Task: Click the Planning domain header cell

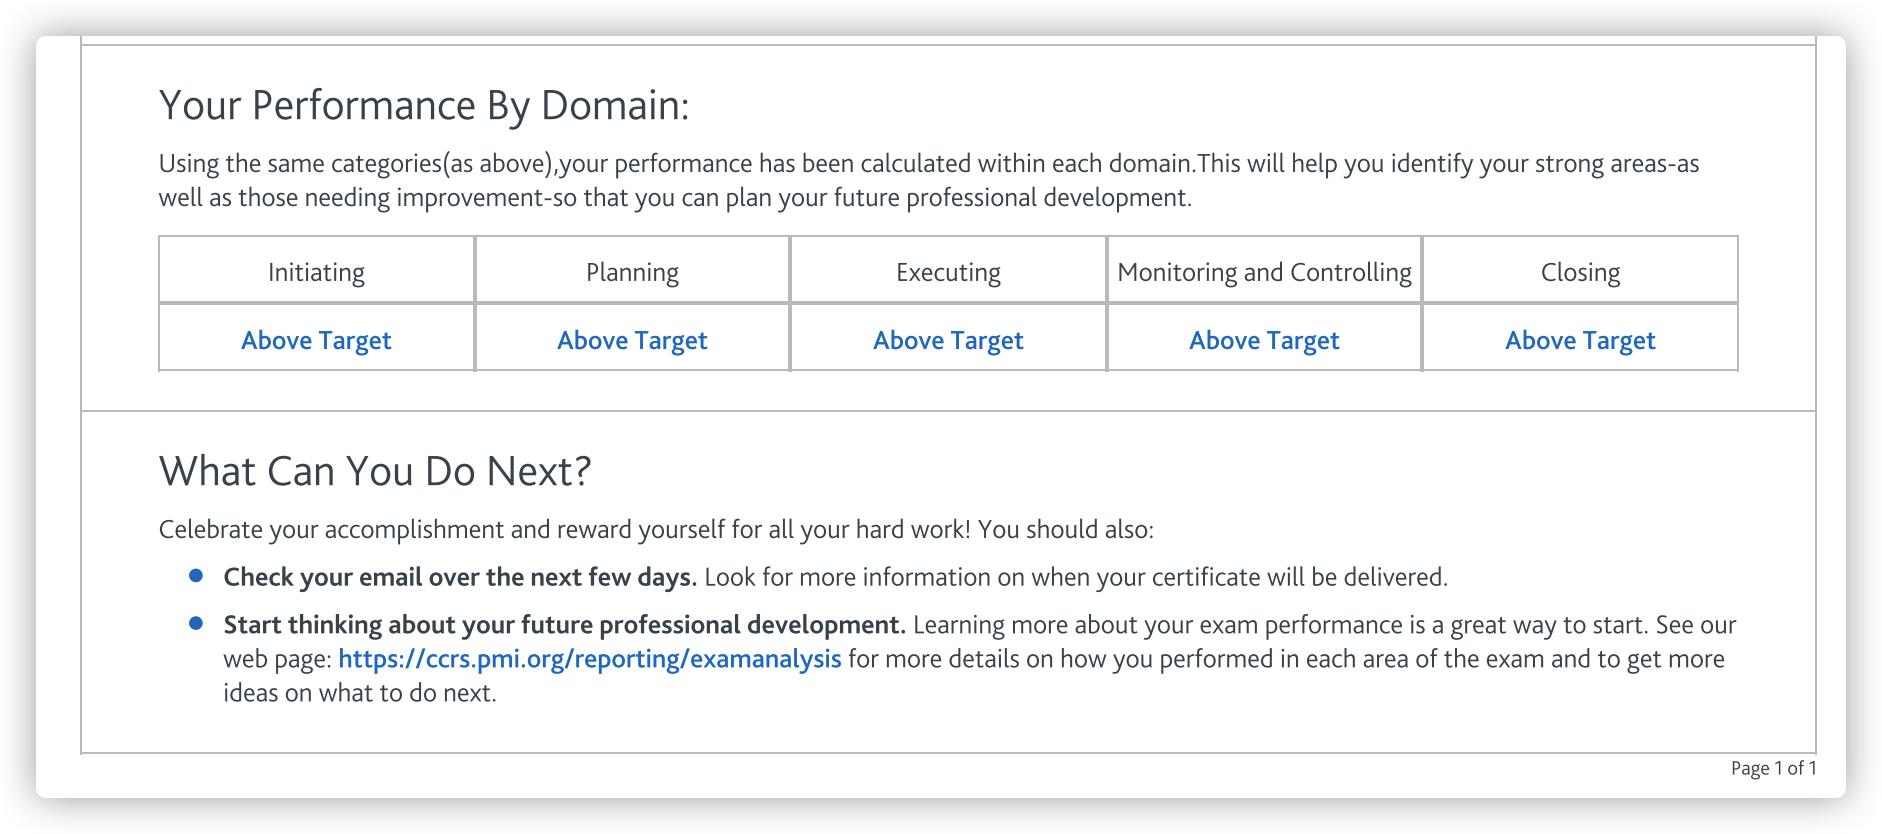Action: 632,272
